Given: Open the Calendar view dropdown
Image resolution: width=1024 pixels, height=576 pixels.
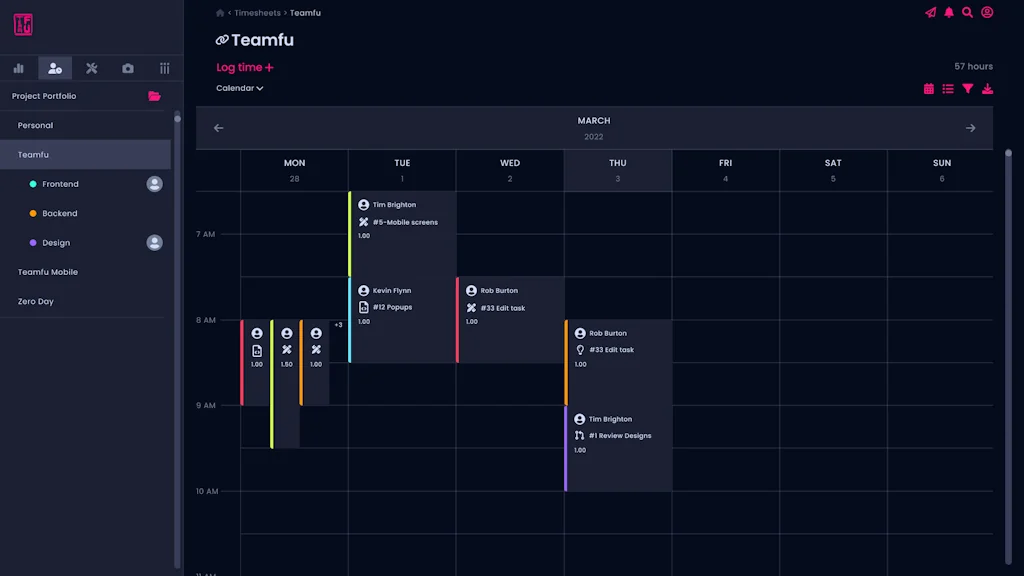Looking at the screenshot, I should pos(239,87).
